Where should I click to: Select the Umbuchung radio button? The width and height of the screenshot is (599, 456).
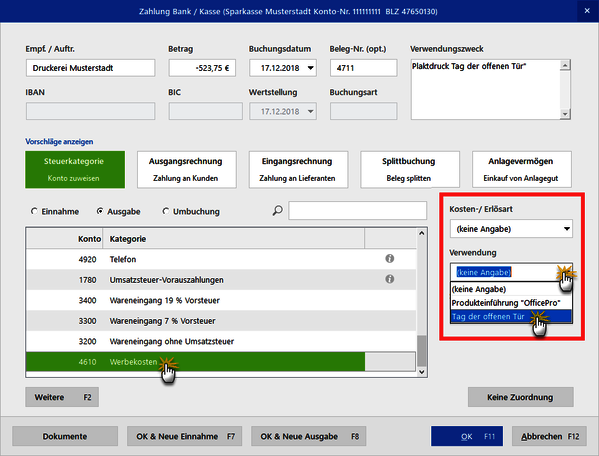click(166, 211)
